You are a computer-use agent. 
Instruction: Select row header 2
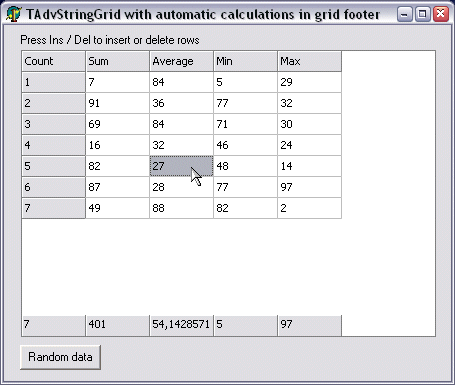[x=53, y=103]
